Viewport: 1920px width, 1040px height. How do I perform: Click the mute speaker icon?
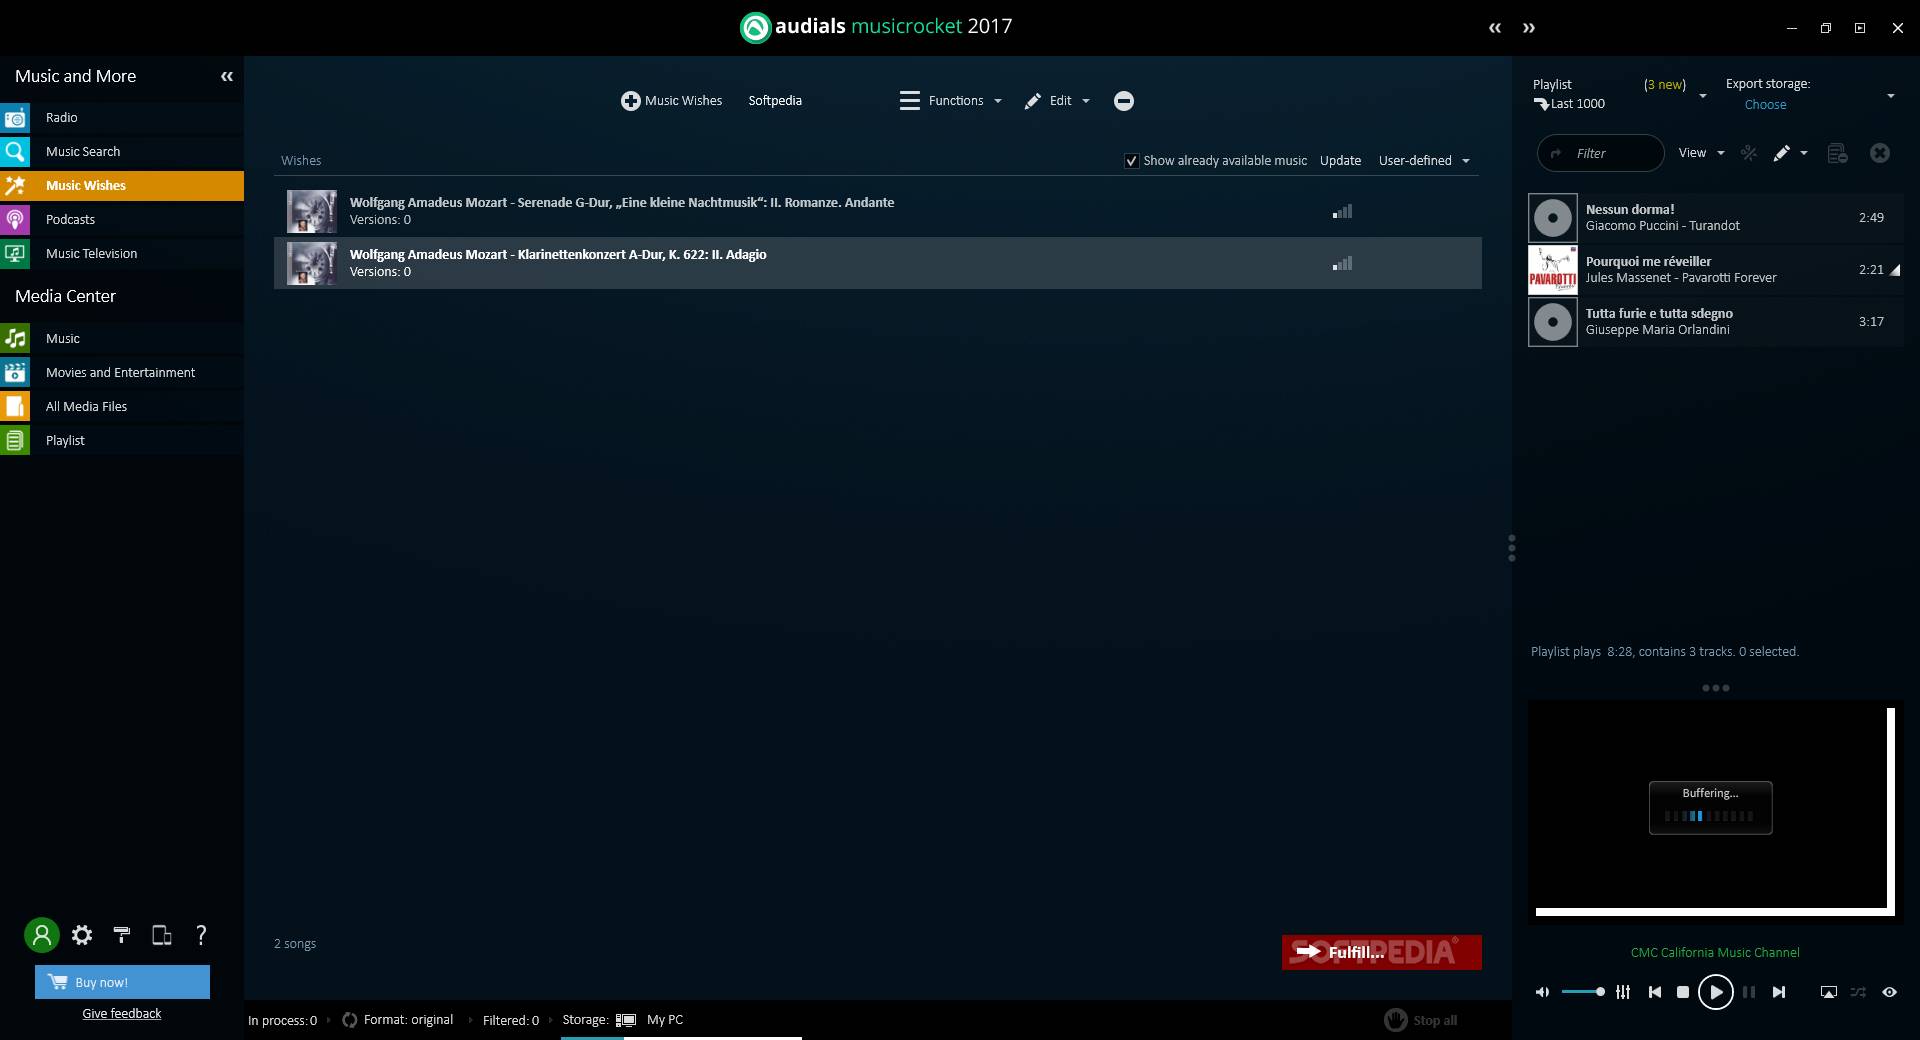[x=1543, y=992]
